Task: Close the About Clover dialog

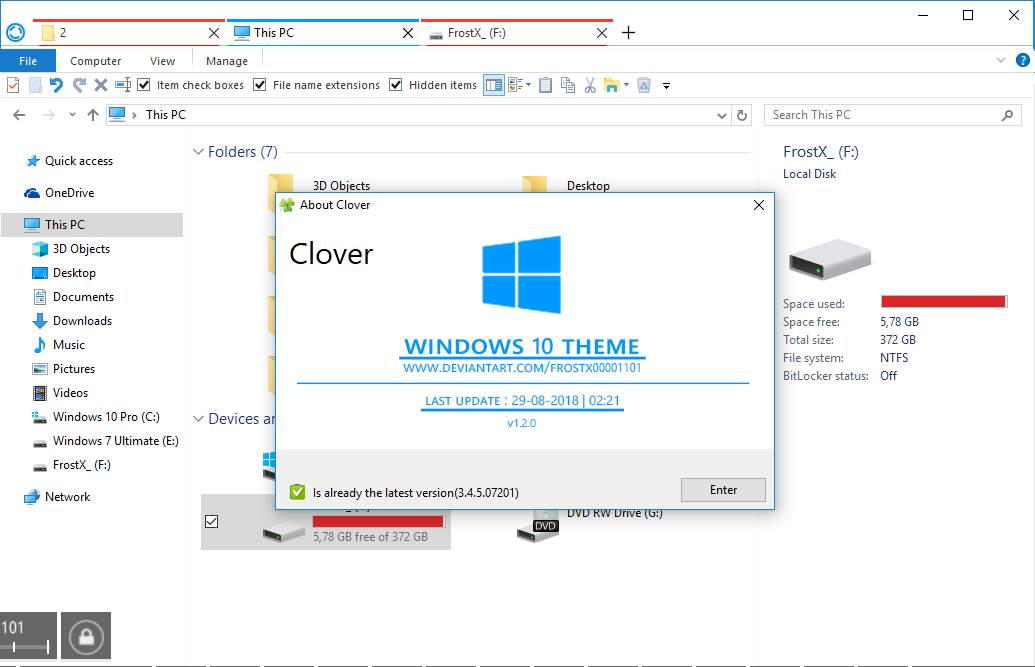Action: [x=759, y=205]
